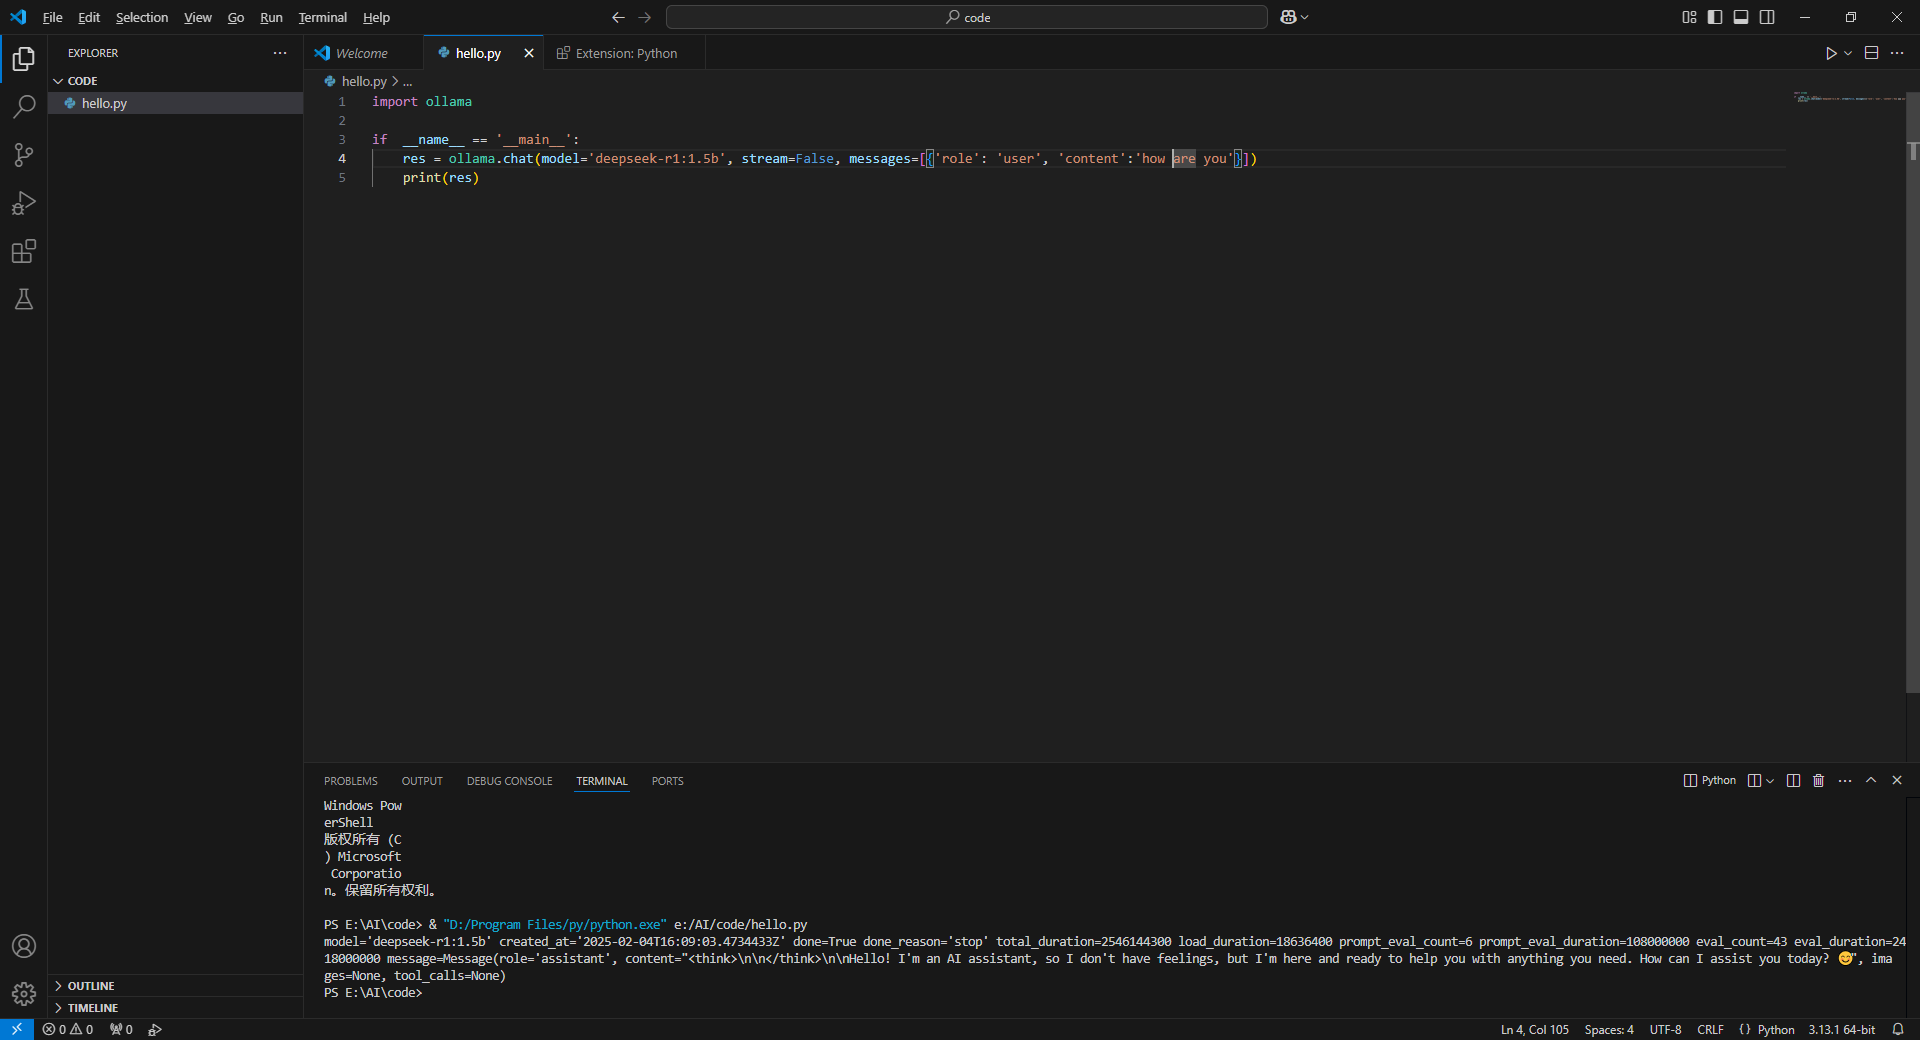Open the Go menu
The width and height of the screenshot is (1920, 1040).
pos(236,17)
